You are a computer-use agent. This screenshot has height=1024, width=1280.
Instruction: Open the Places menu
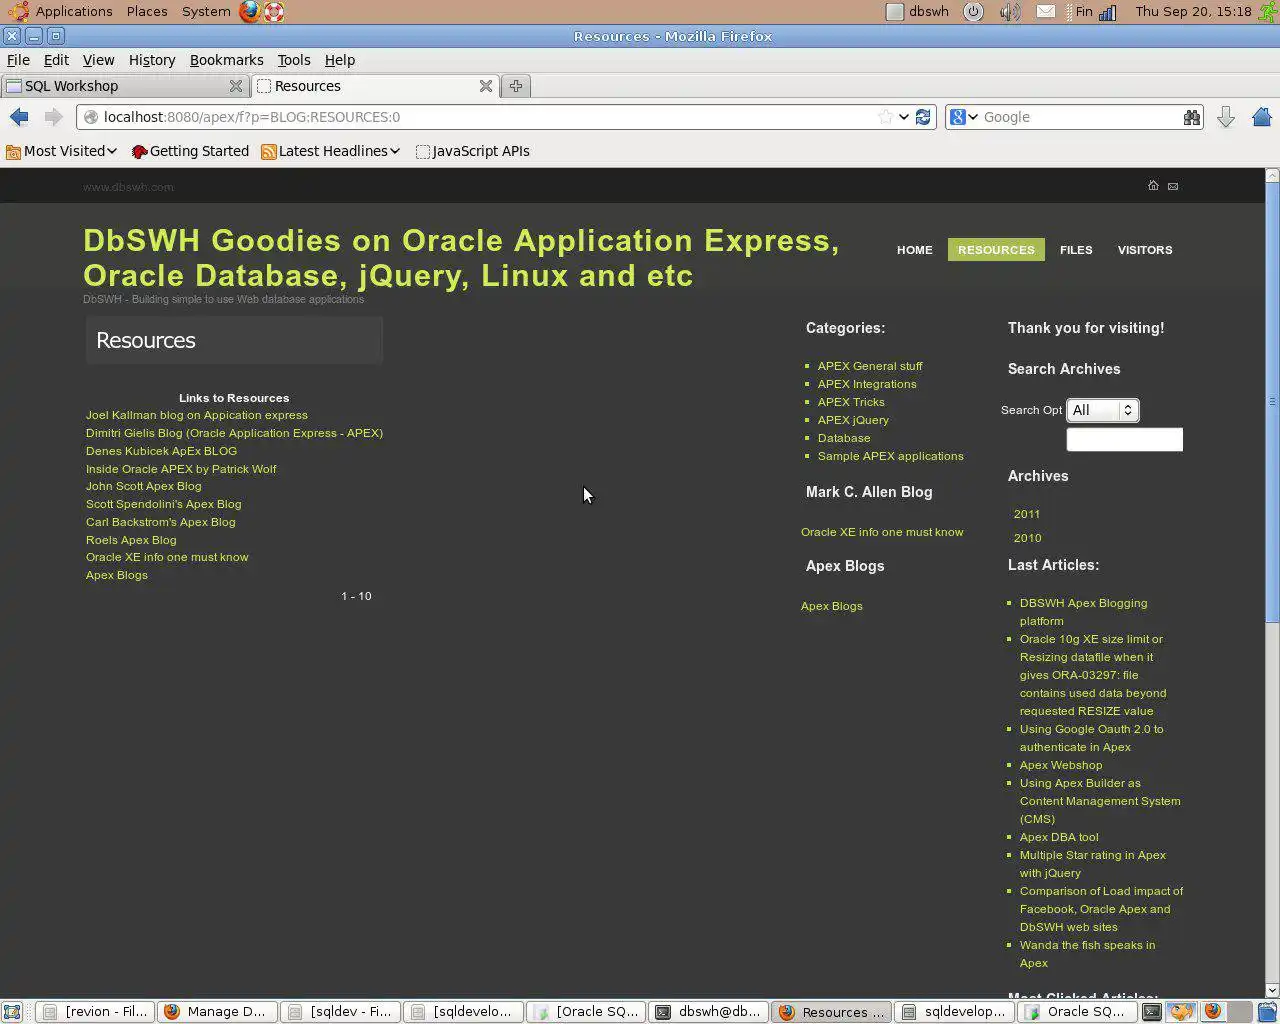[147, 12]
